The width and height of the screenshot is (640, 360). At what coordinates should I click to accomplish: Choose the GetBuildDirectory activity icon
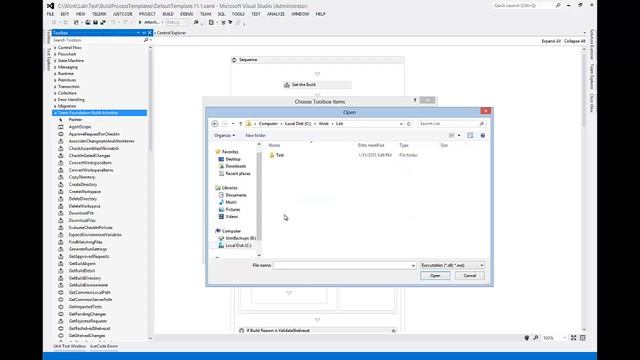click(61, 278)
